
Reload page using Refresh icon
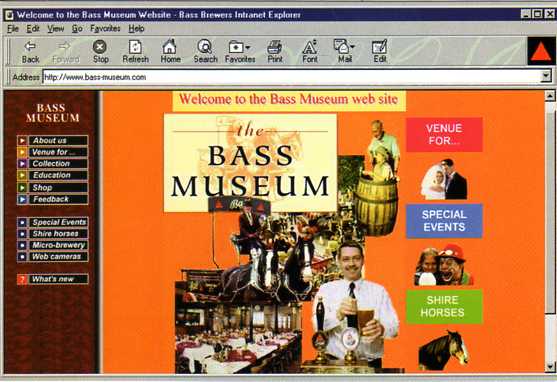135,47
